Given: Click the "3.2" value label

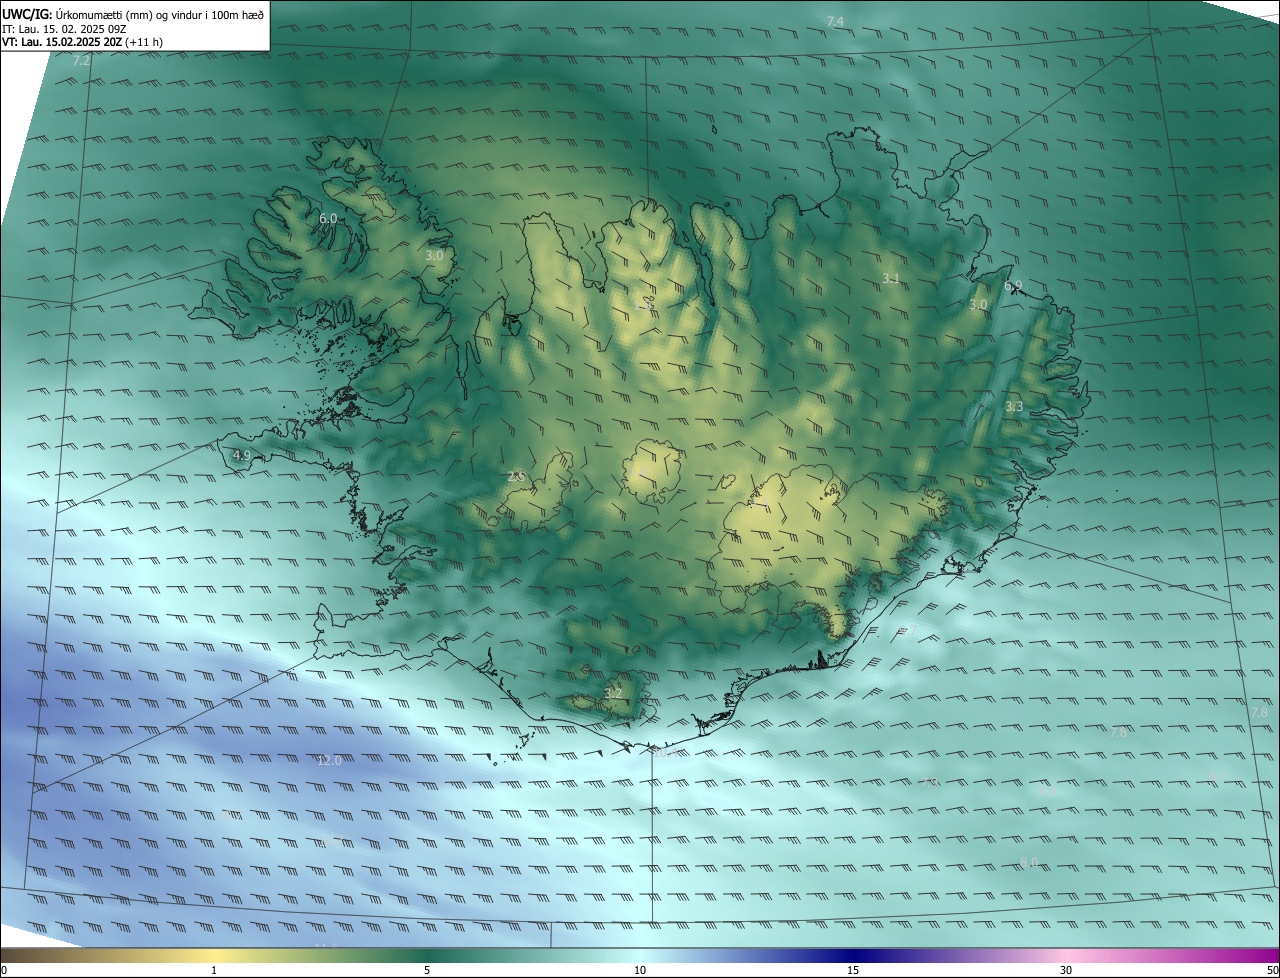Looking at the screenshot, I should (613, 692).
